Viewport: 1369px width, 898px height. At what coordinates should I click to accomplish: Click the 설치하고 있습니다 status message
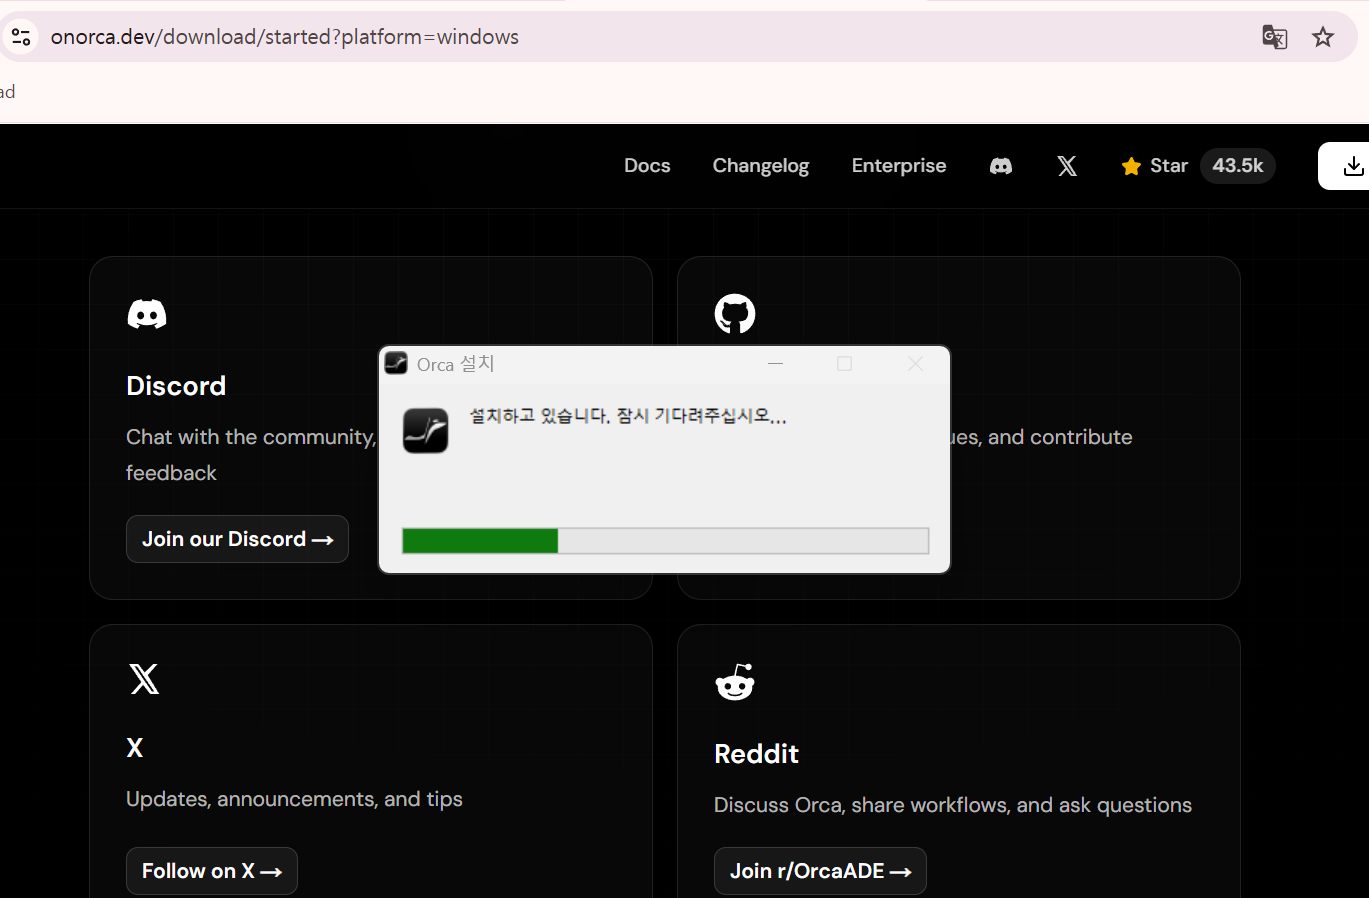click(628, 416)
